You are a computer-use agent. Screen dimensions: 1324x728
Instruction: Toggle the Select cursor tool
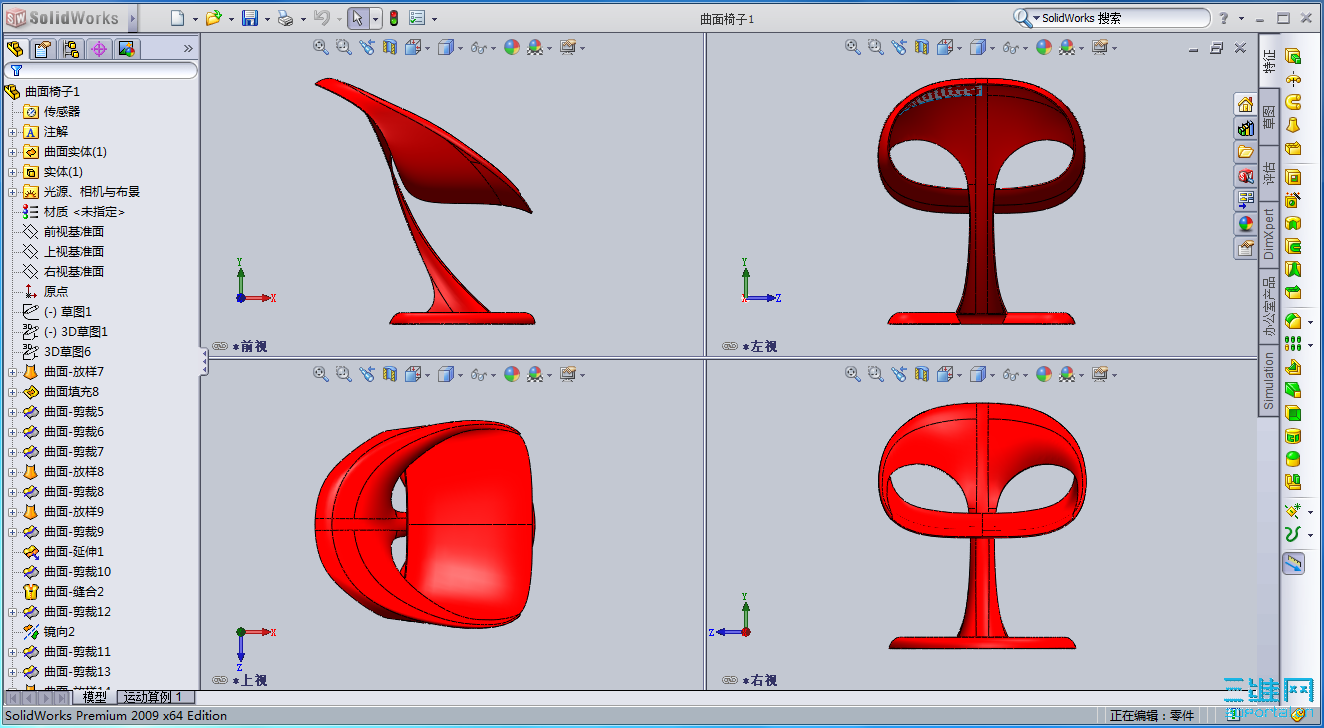point(358,18)
